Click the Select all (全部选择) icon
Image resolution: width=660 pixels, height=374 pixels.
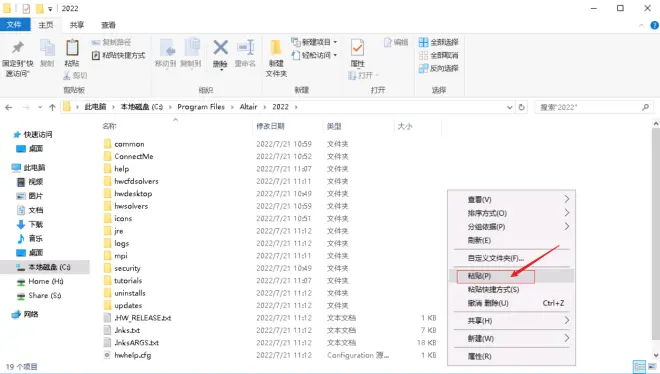point(438,42)
